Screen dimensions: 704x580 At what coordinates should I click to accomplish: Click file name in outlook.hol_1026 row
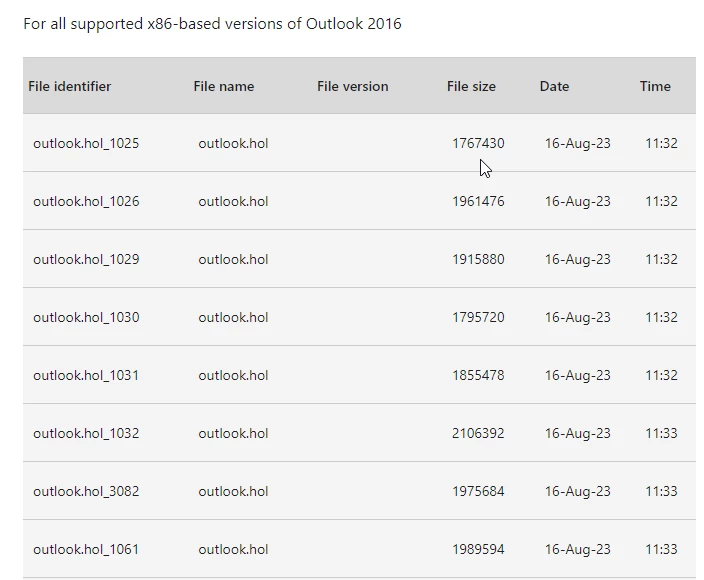[233, 201]
